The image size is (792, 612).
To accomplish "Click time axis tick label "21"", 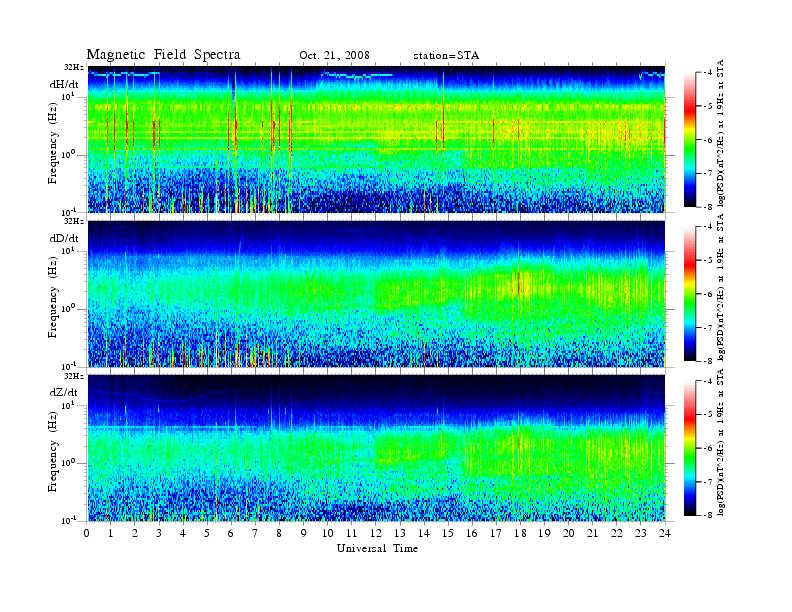I will pos(592,533).
